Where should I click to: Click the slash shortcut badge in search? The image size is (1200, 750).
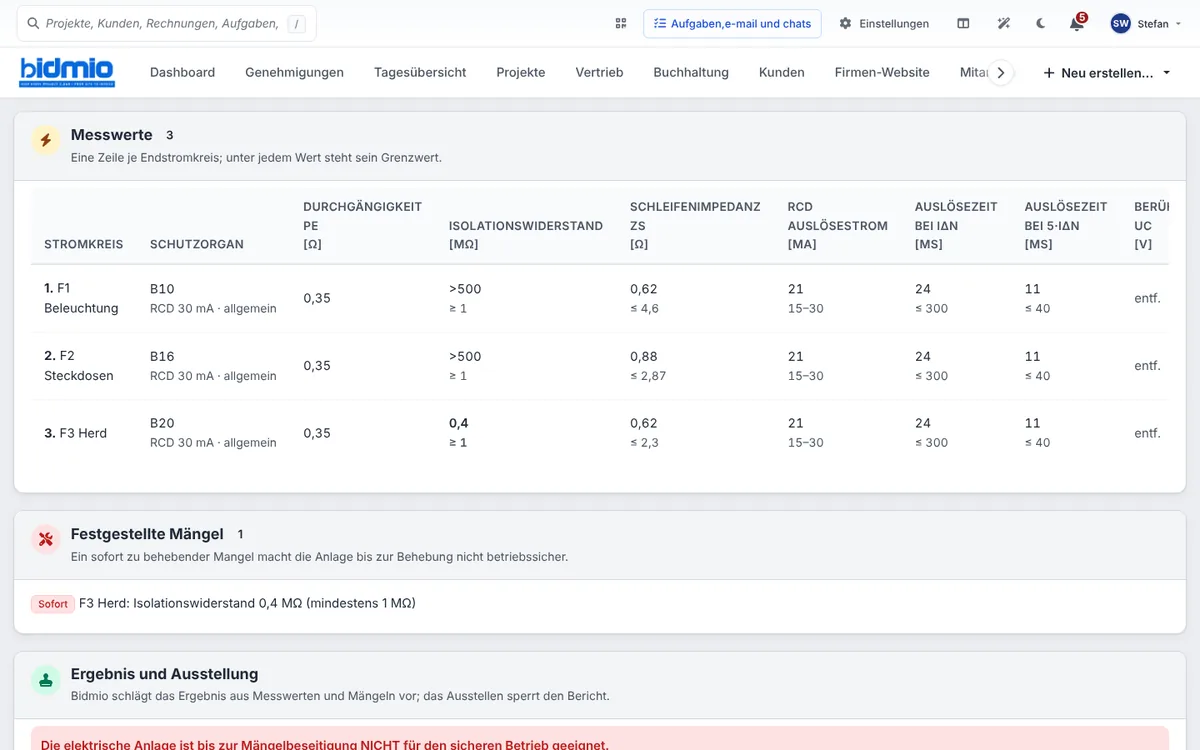click(296, 24)
